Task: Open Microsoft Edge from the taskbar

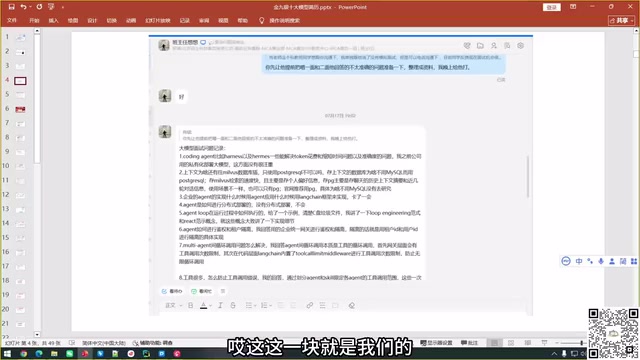Action: pyautogui.click(x=39, y=353)
